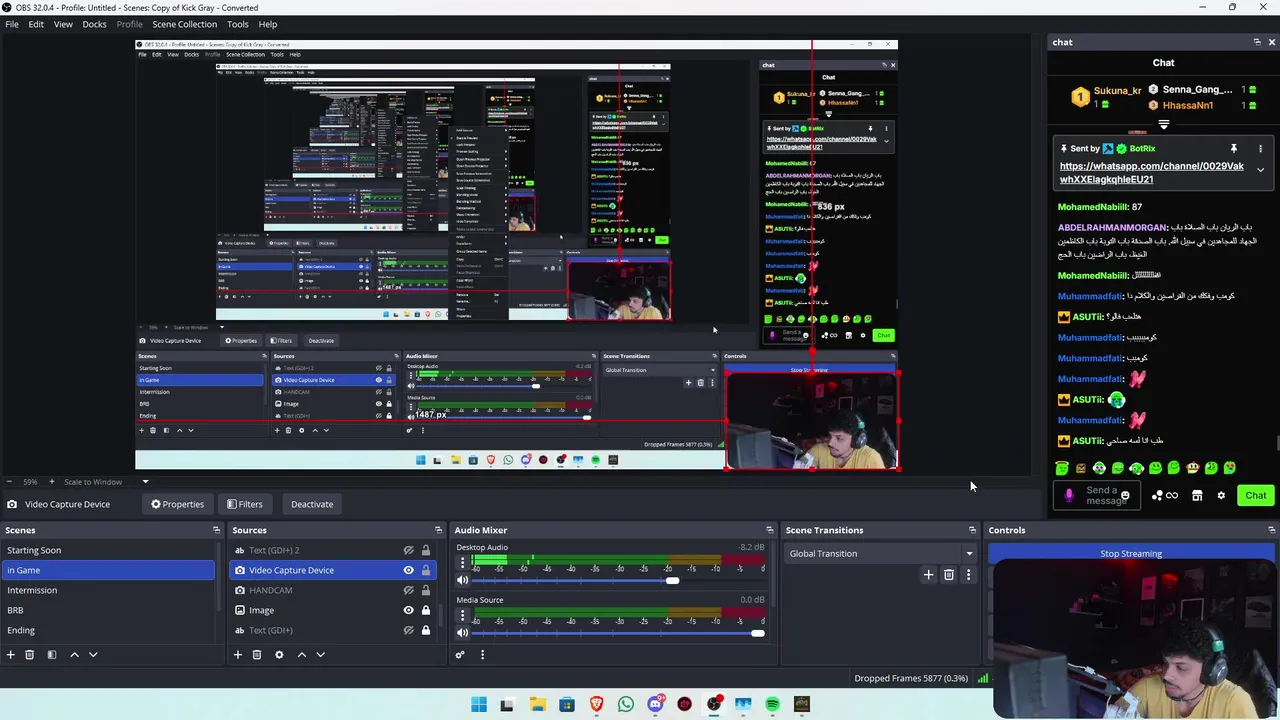Screen dimensions: 1280x720
Task: Add a scene transition with plus
Action: click(x=928, y=575)
